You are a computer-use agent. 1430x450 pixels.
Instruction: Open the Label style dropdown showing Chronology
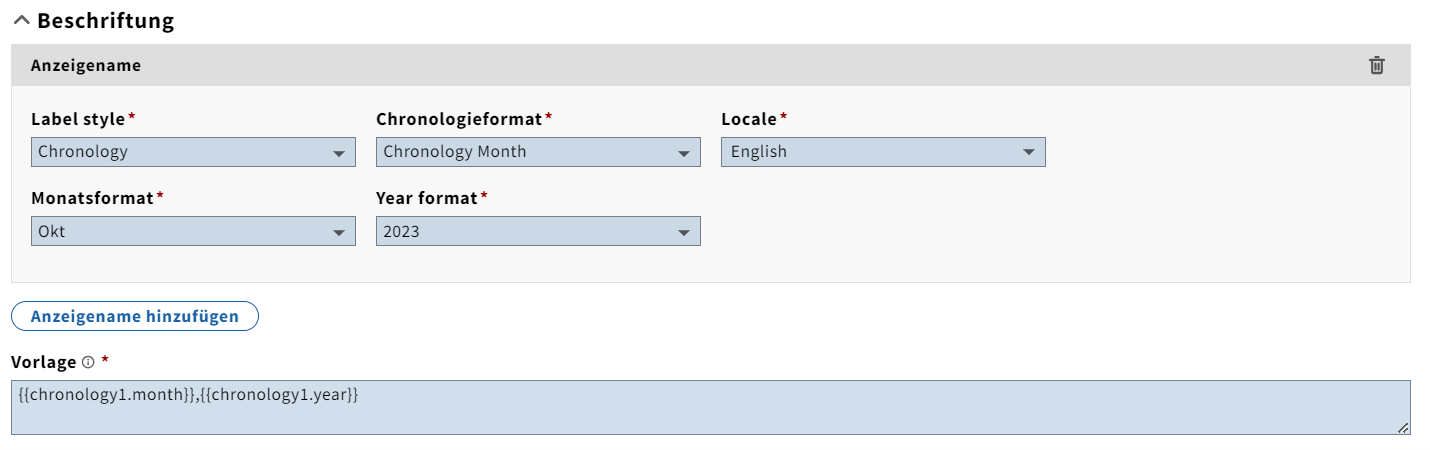click(x=193, y=152)
